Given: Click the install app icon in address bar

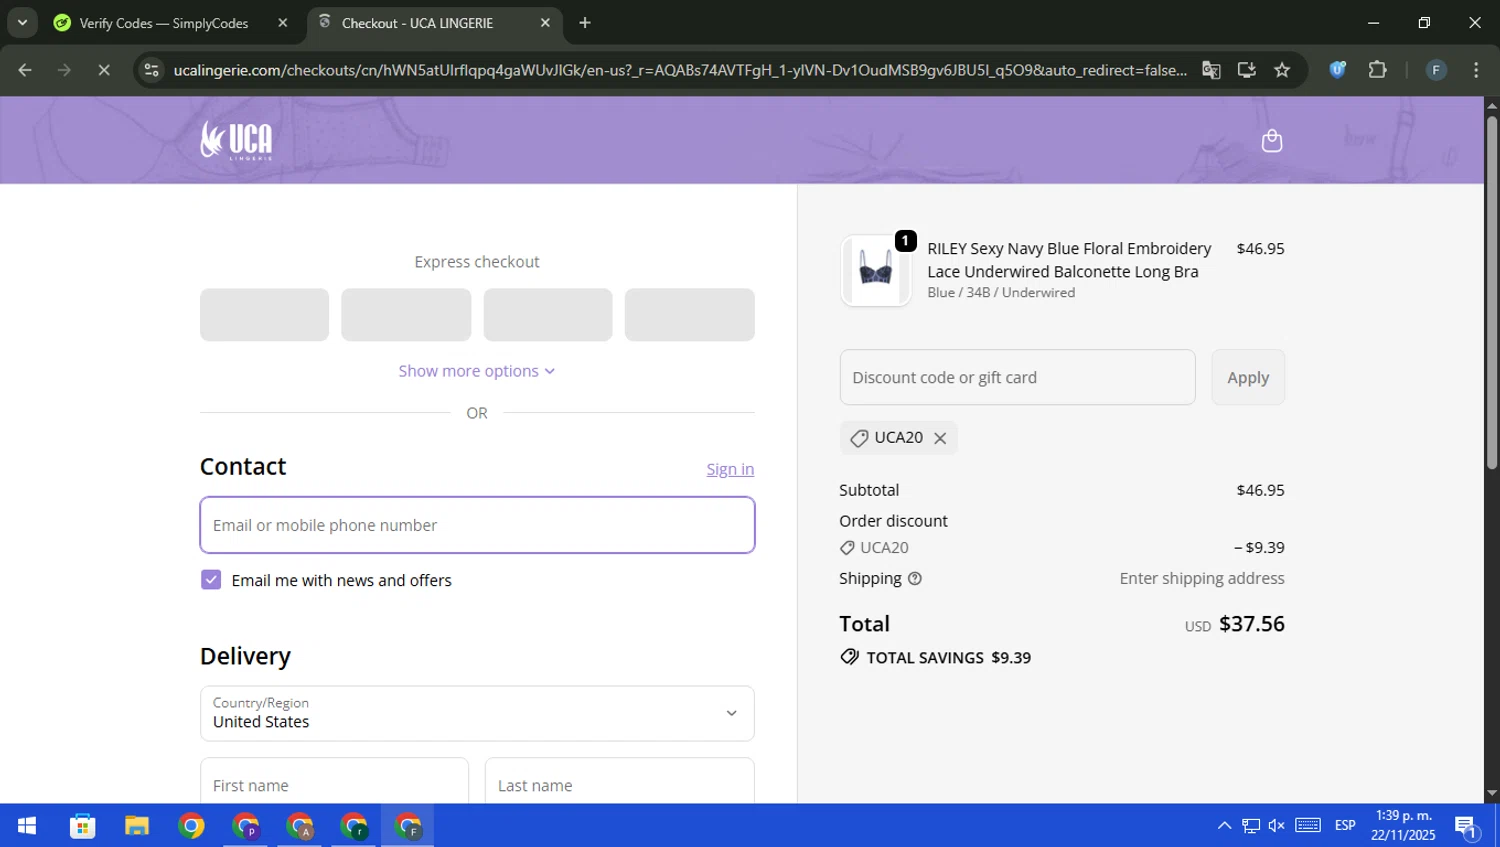Looking at the screenshot, I should [x=1246, y=70].
